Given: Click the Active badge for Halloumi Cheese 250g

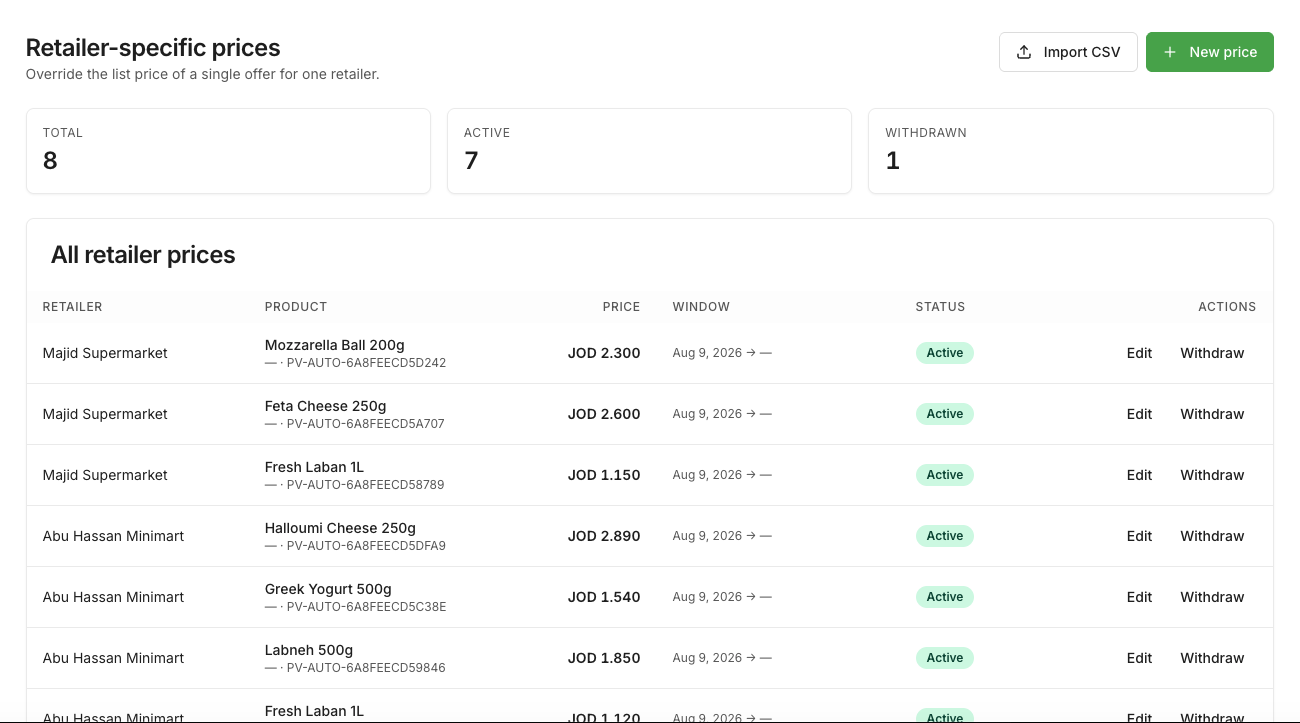Looking at the screenshot, I should (x=944, y=536).
